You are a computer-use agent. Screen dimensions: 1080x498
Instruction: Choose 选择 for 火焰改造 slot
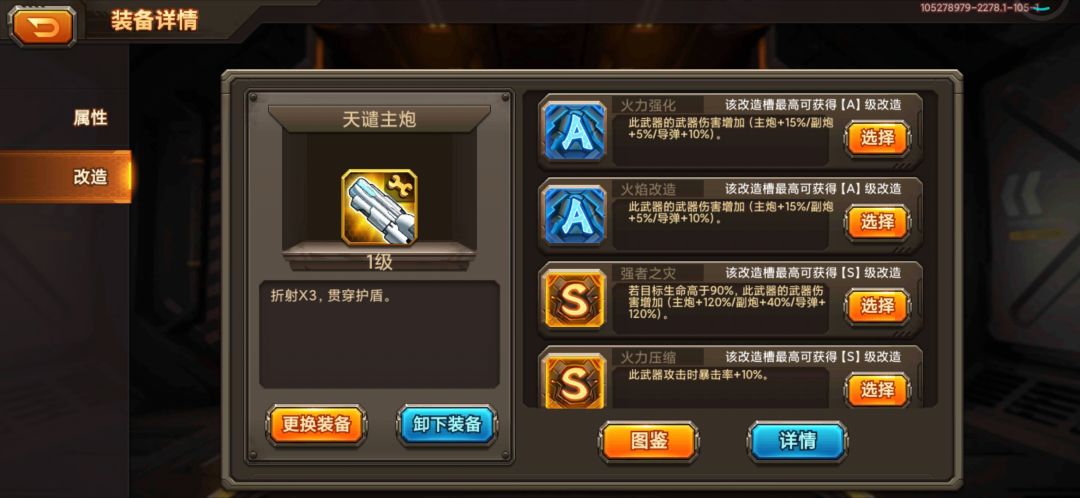(878, 222)
